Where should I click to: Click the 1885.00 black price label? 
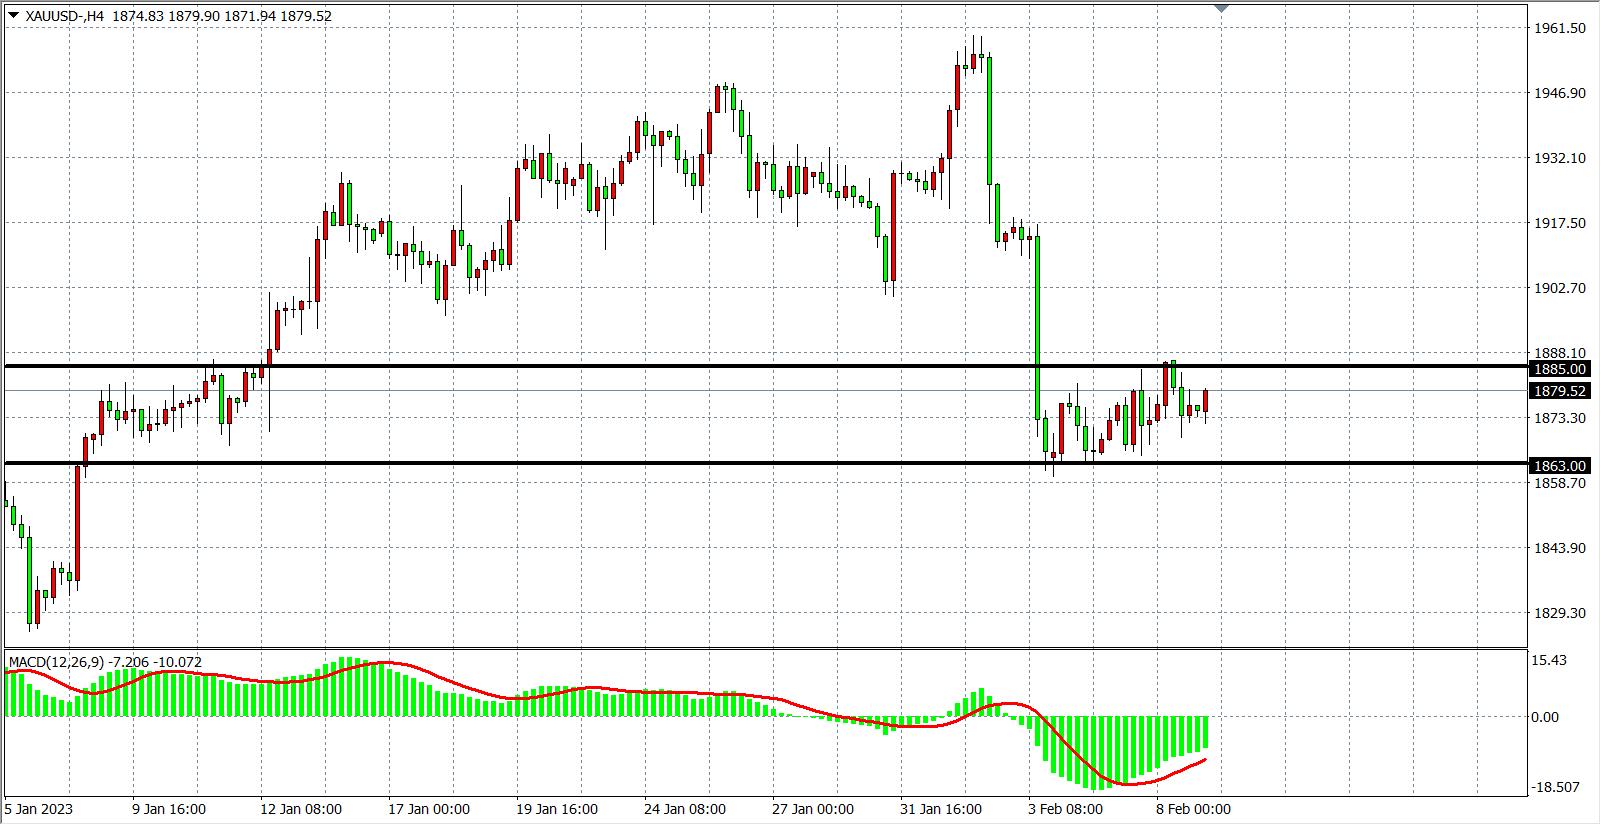click(1560, 369)
